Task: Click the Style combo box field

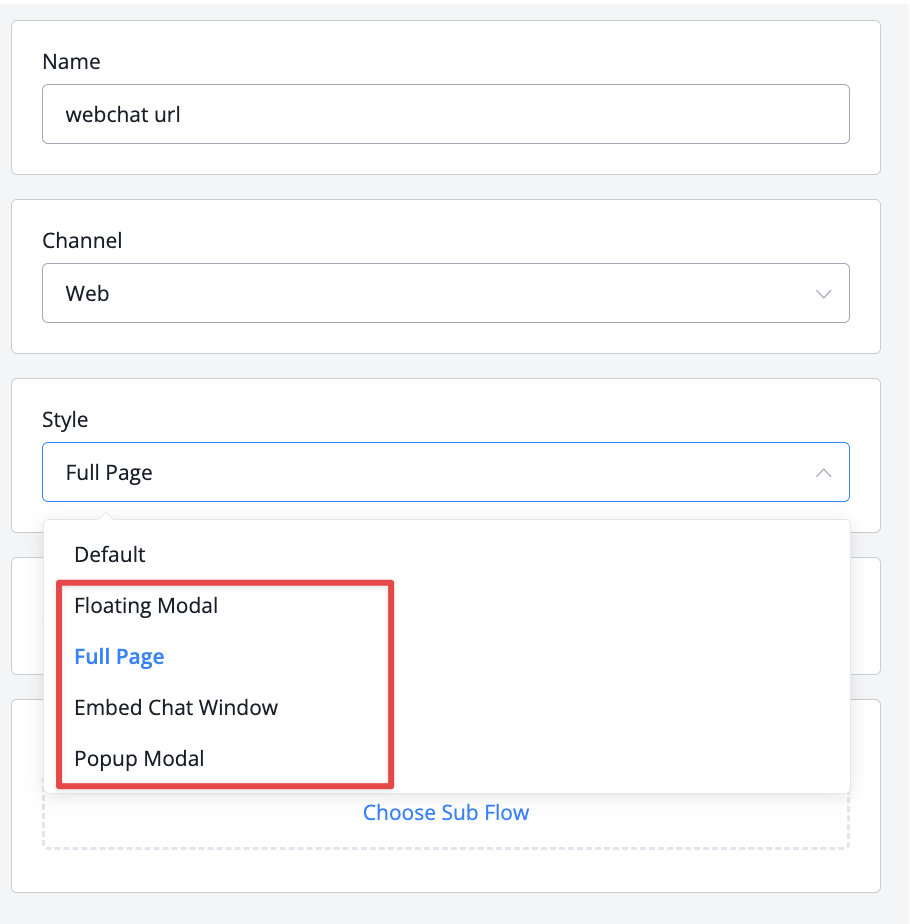Action: click(x=446, y=472)
